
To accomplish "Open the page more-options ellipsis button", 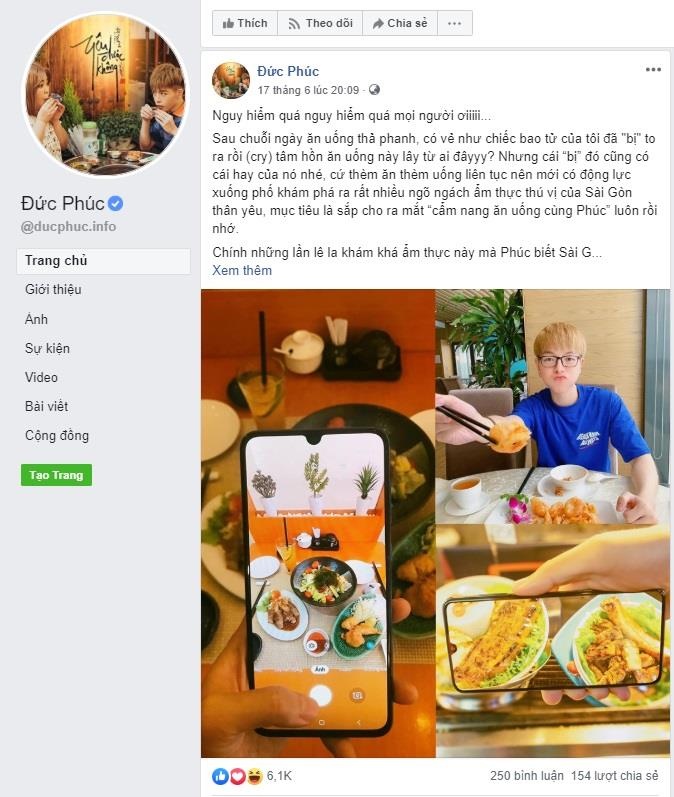I will tap(454, 23).
